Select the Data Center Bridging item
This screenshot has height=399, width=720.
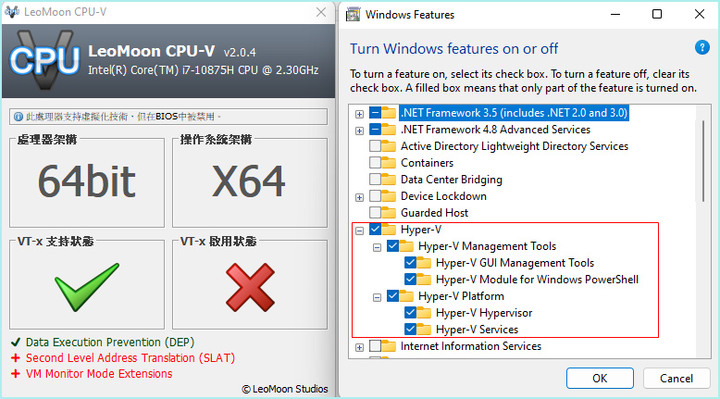coord(451,180)
